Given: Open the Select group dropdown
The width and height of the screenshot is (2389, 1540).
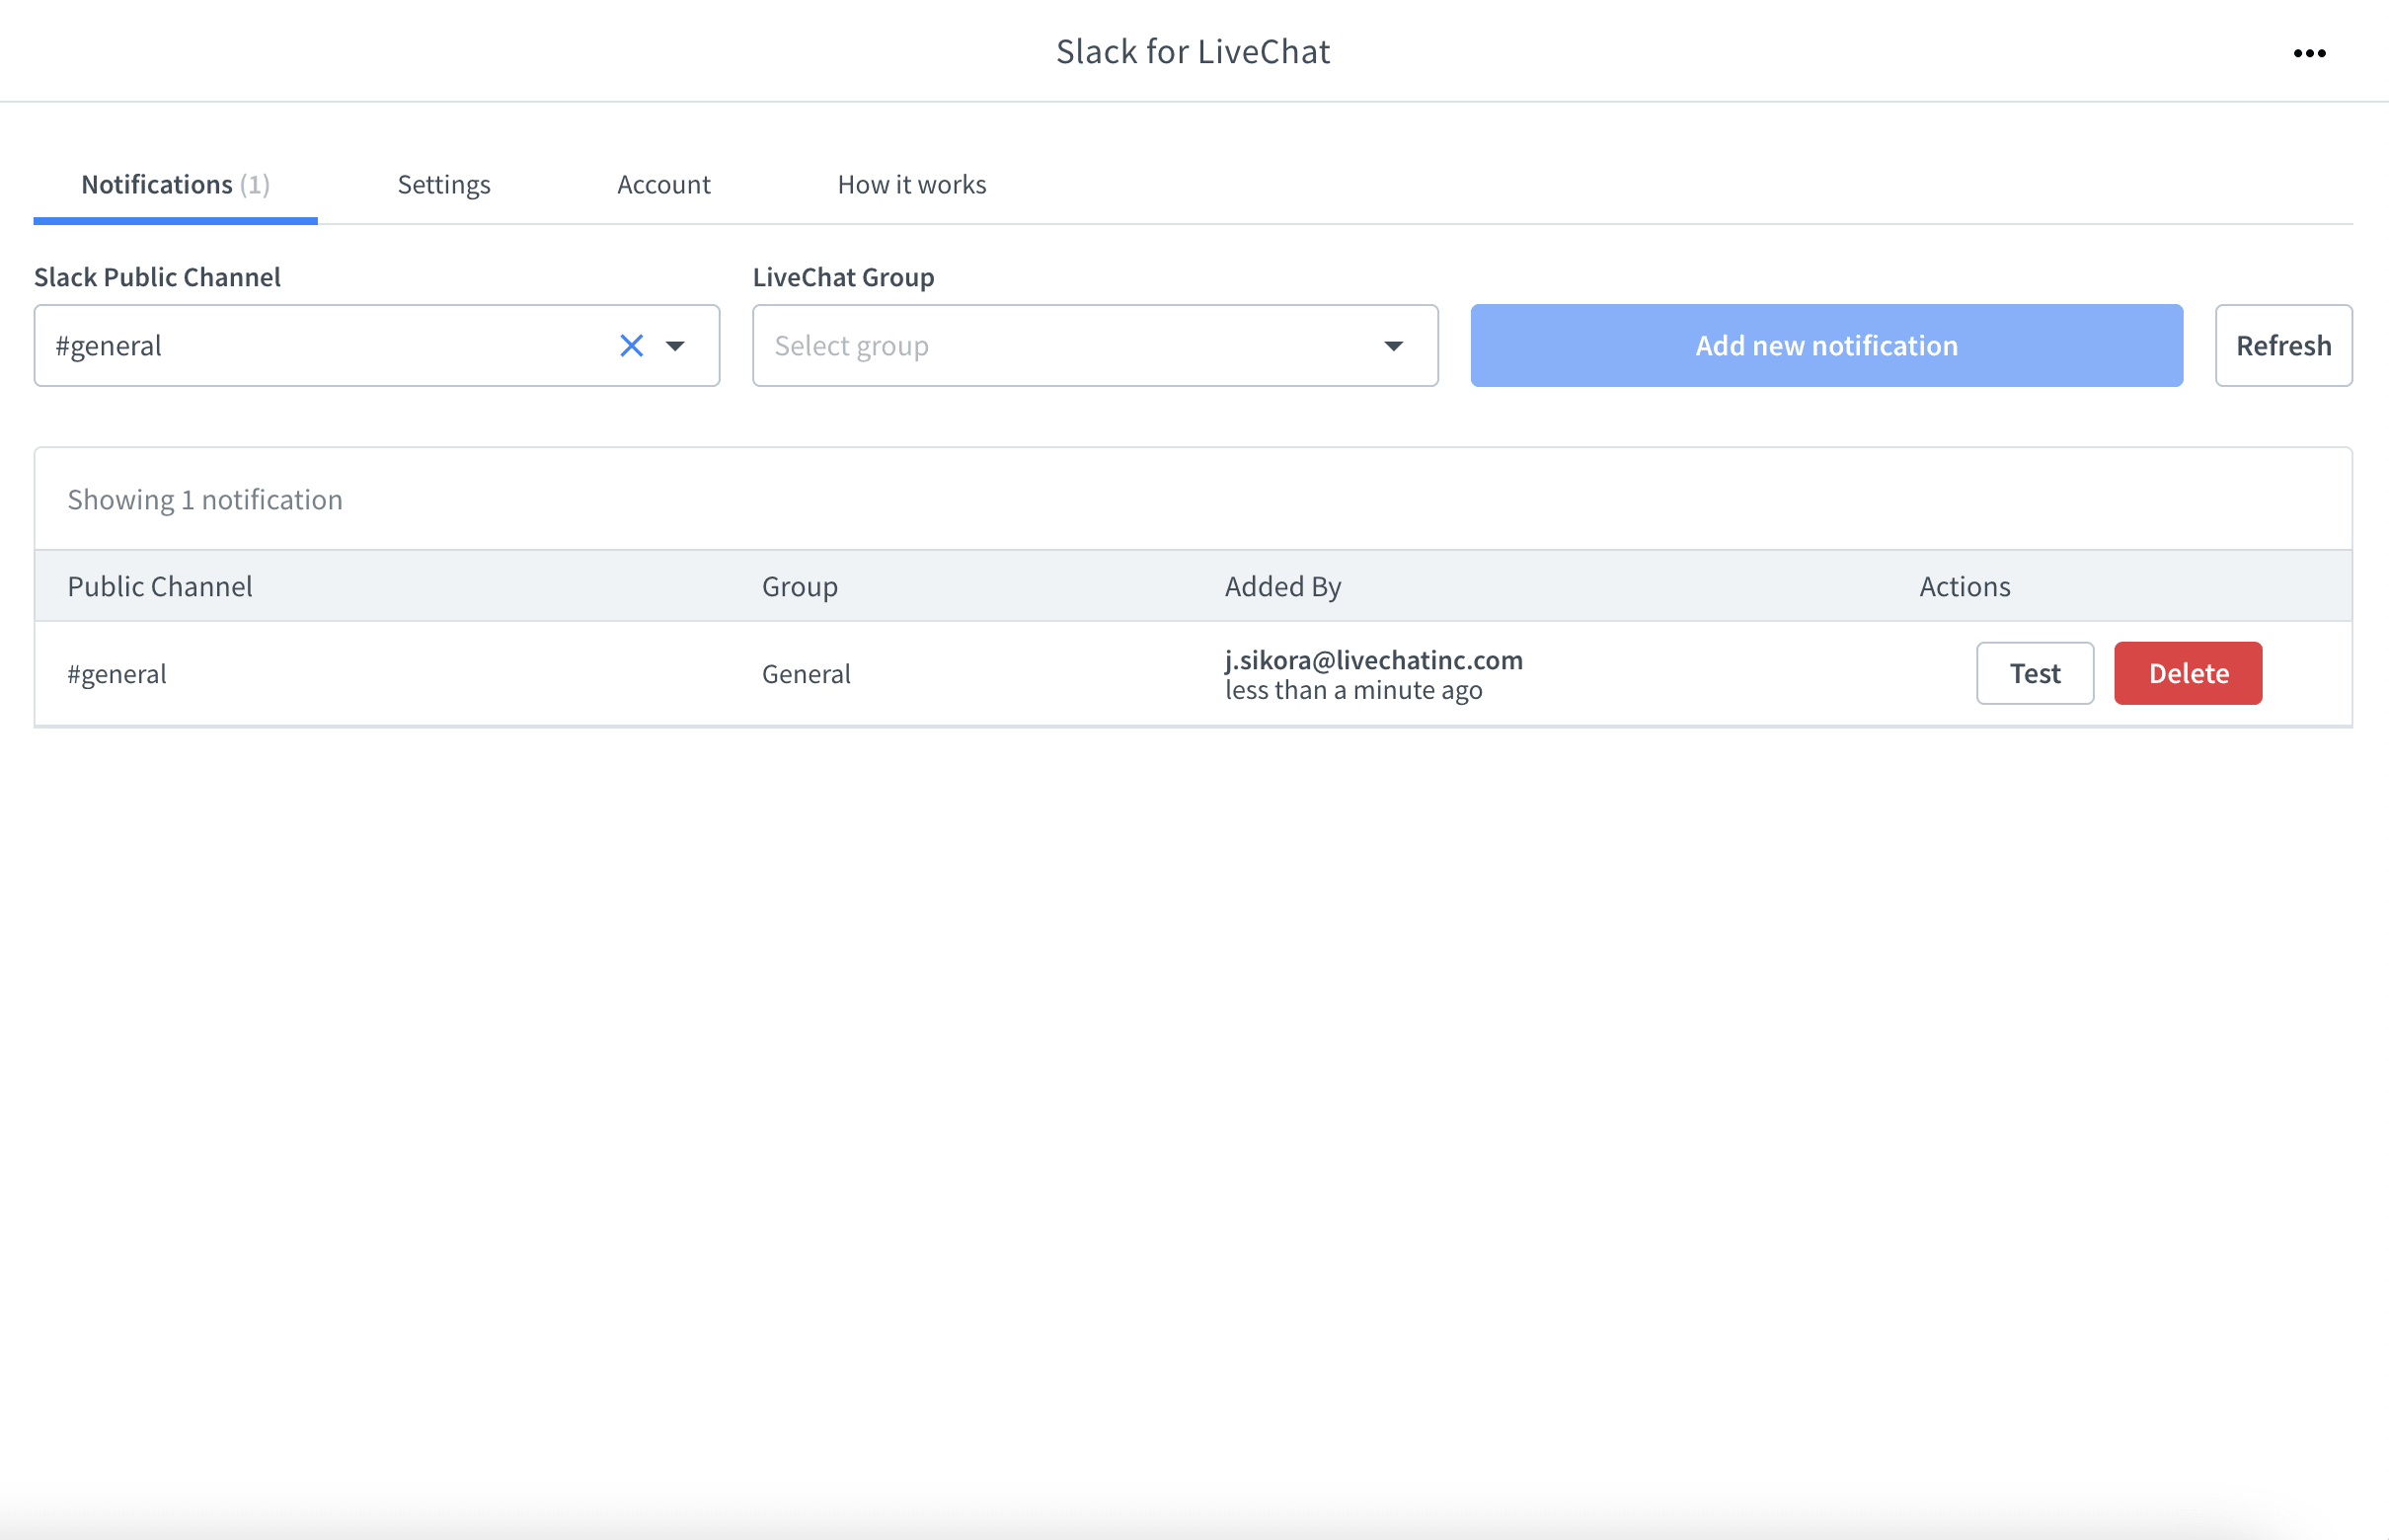Looking at the screenshot, I should (1095, 346).
